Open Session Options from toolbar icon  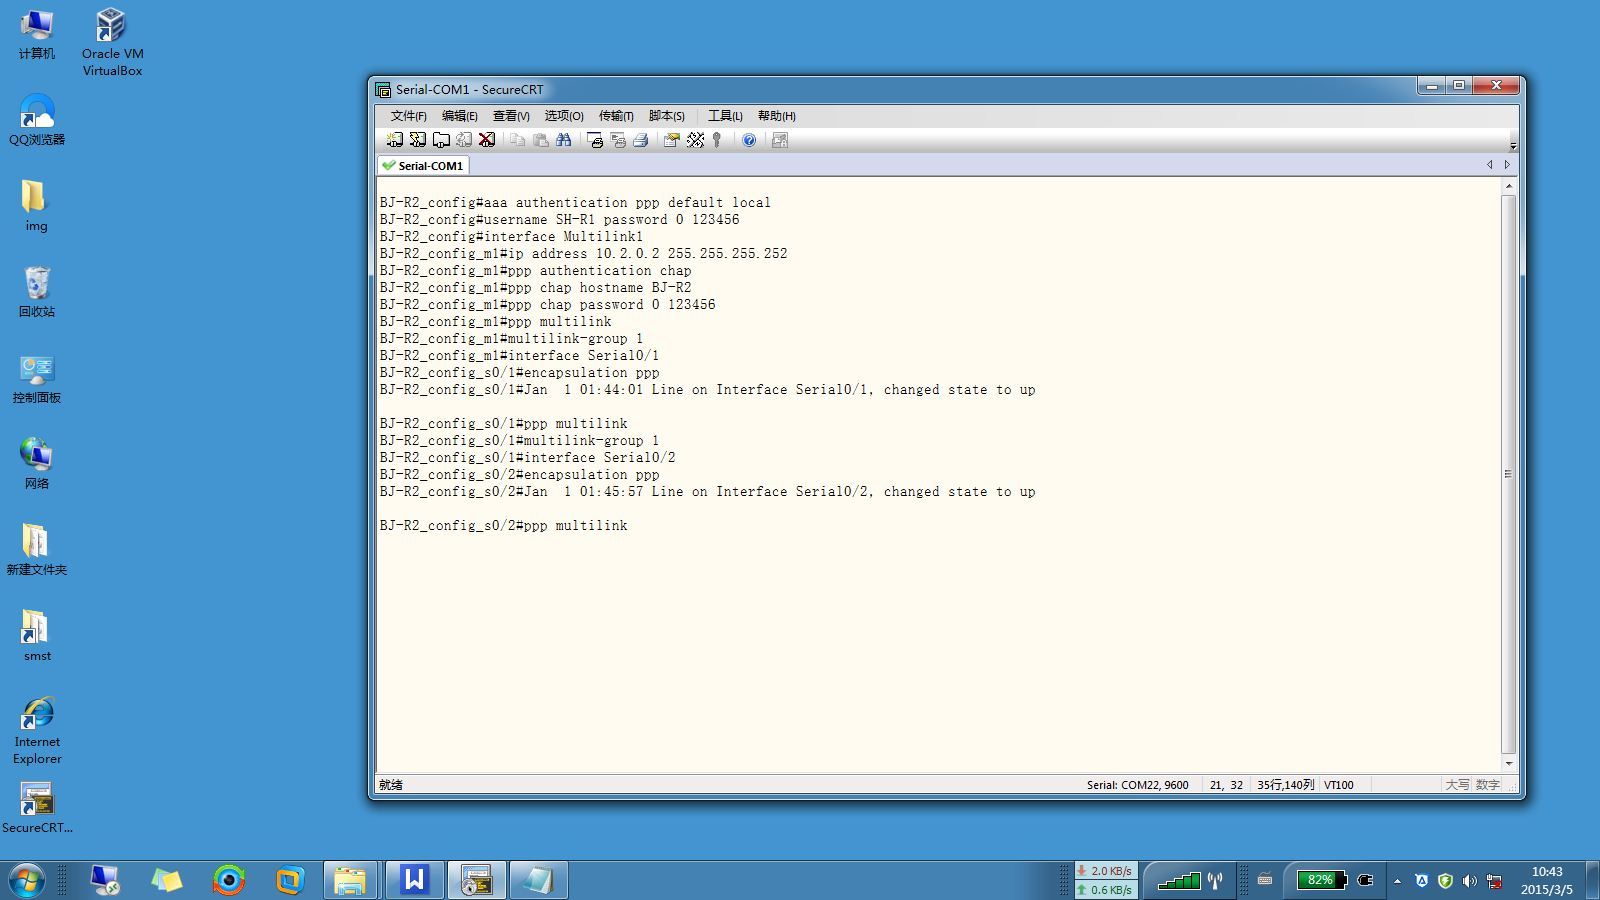tap(671, 140)
